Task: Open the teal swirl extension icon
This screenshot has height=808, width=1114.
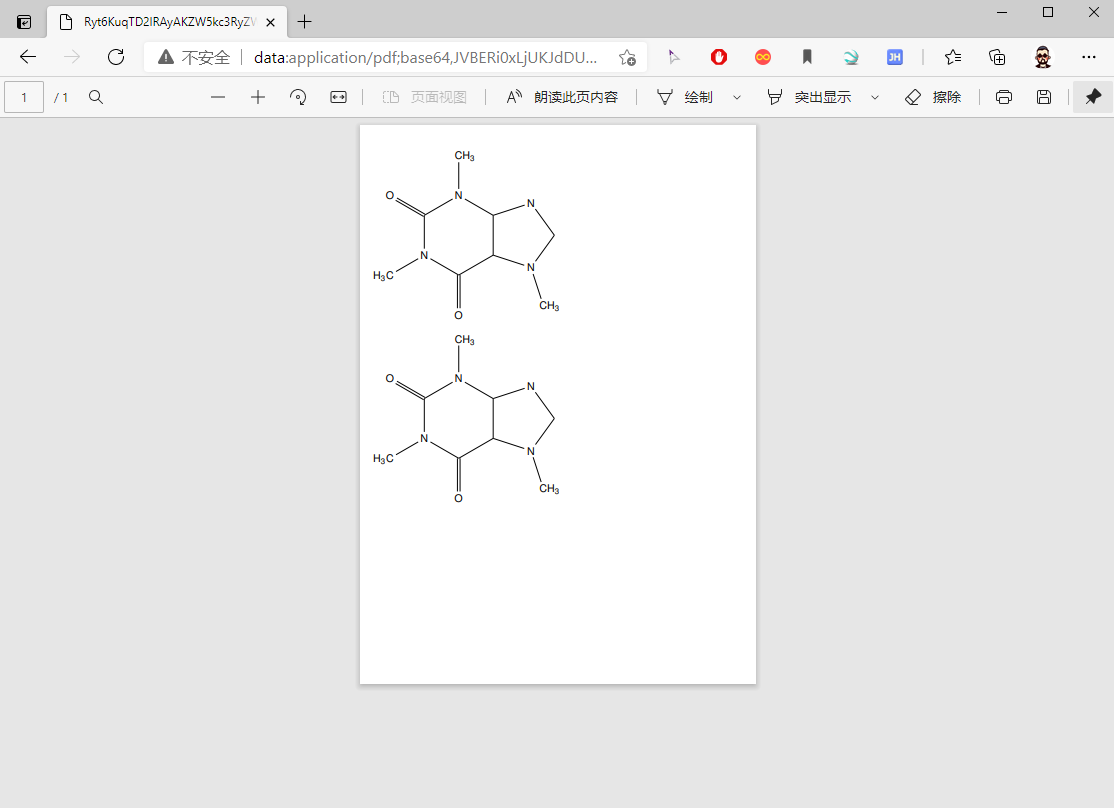Action: click(x=851, y=57)
